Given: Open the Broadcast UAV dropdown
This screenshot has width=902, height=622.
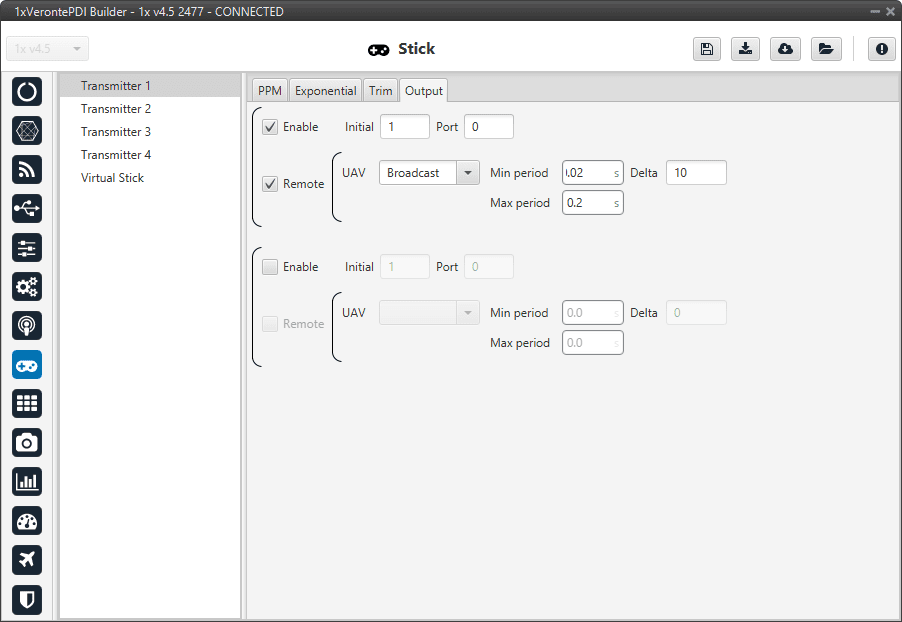Looking at the screenshot, I should 429,173.
